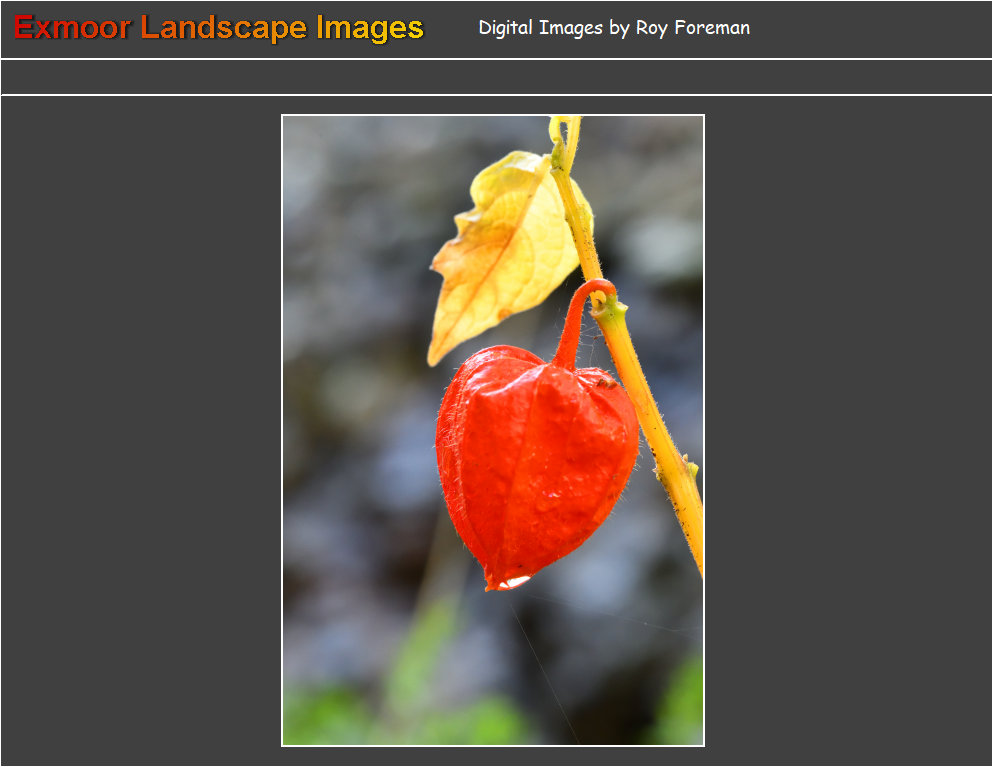Screen dimensions: 993x767
Task: Click the green node where stalk joins stem
Action: point(608,310)
